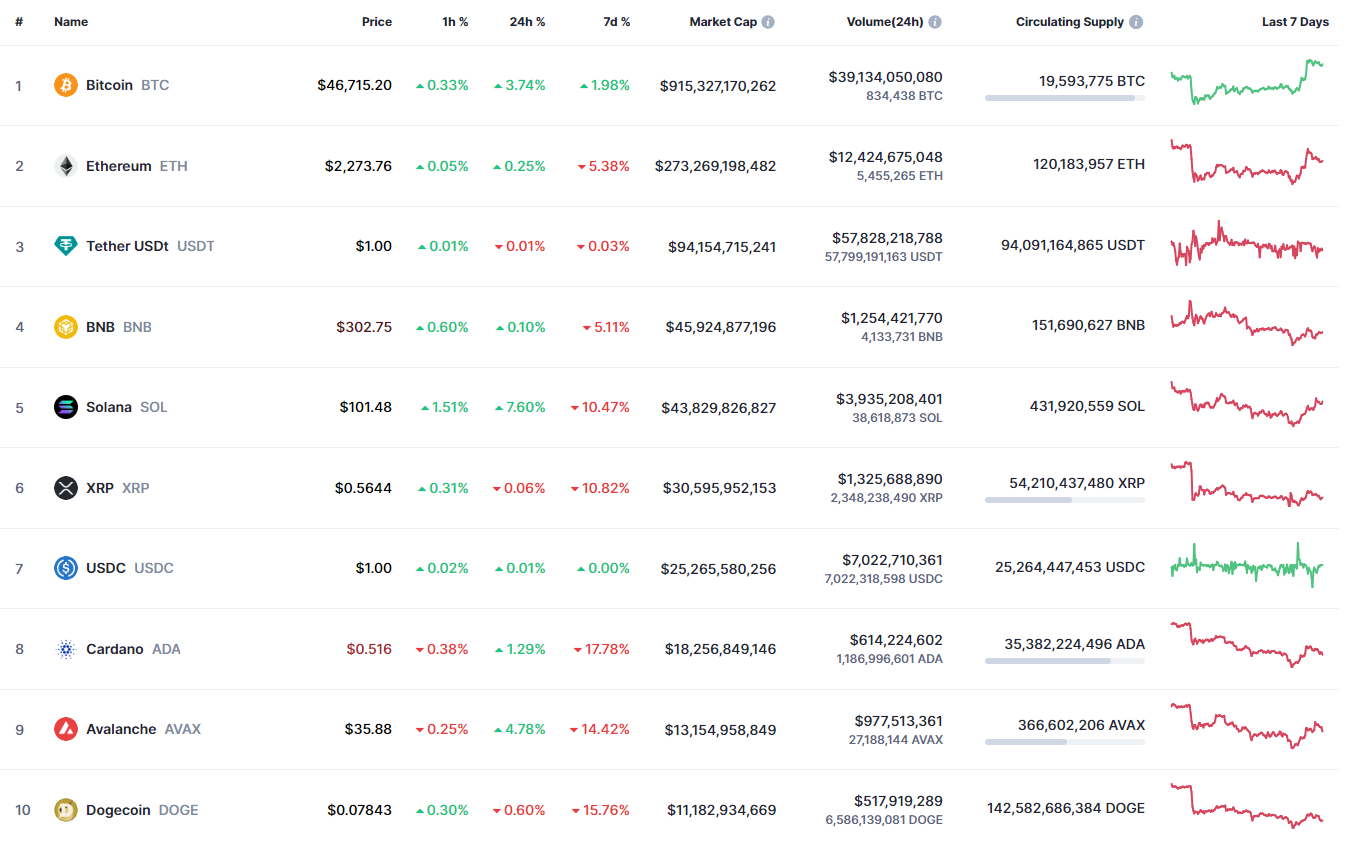Image resolution: width=1350 pixels, height=841 pixels.
Task: Click the Ethereum diamond logo icon
Action: tap(66, 166)
